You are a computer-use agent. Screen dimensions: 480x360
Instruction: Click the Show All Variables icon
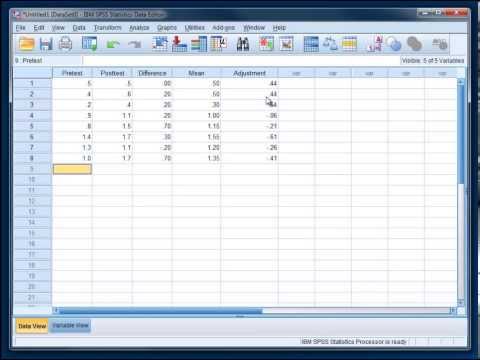pos(414,44)
